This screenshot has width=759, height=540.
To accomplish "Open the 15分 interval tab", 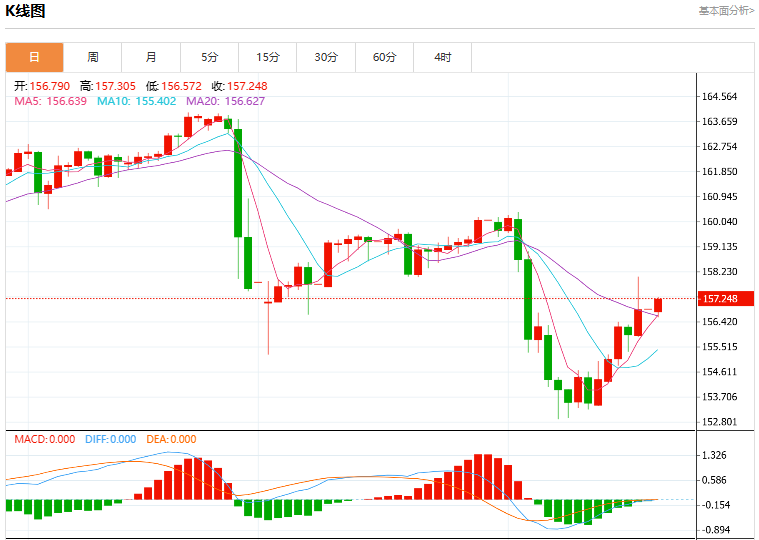I will click(x=268, y=57).
